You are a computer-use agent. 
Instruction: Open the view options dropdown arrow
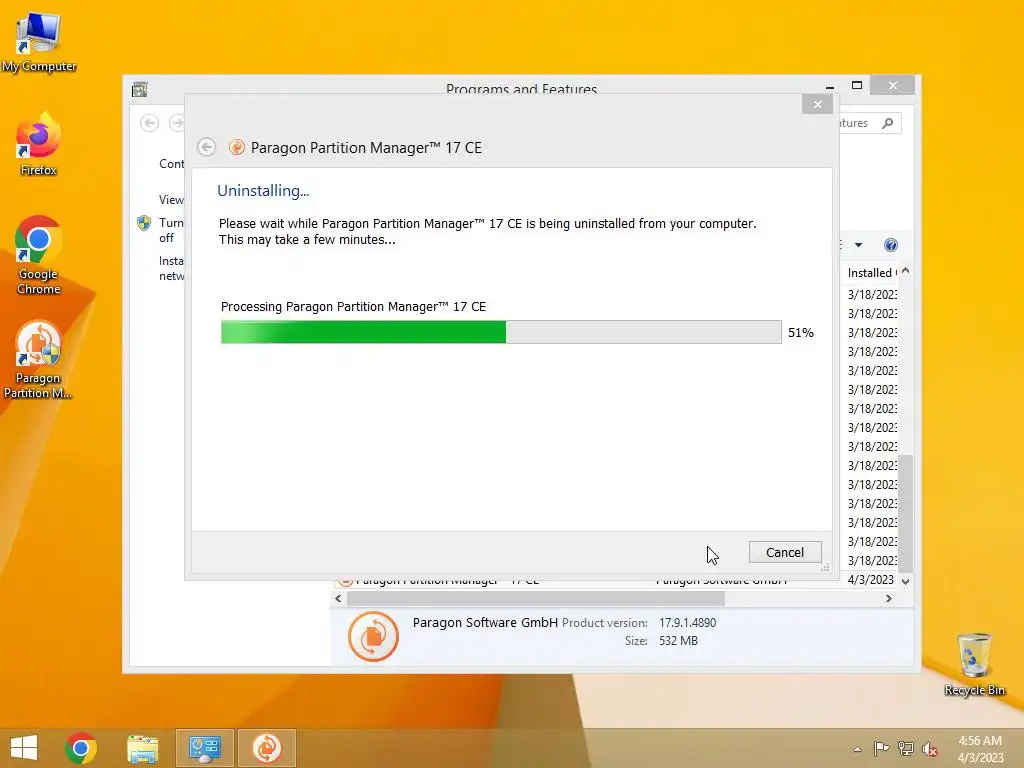click(x=858, y=245)
